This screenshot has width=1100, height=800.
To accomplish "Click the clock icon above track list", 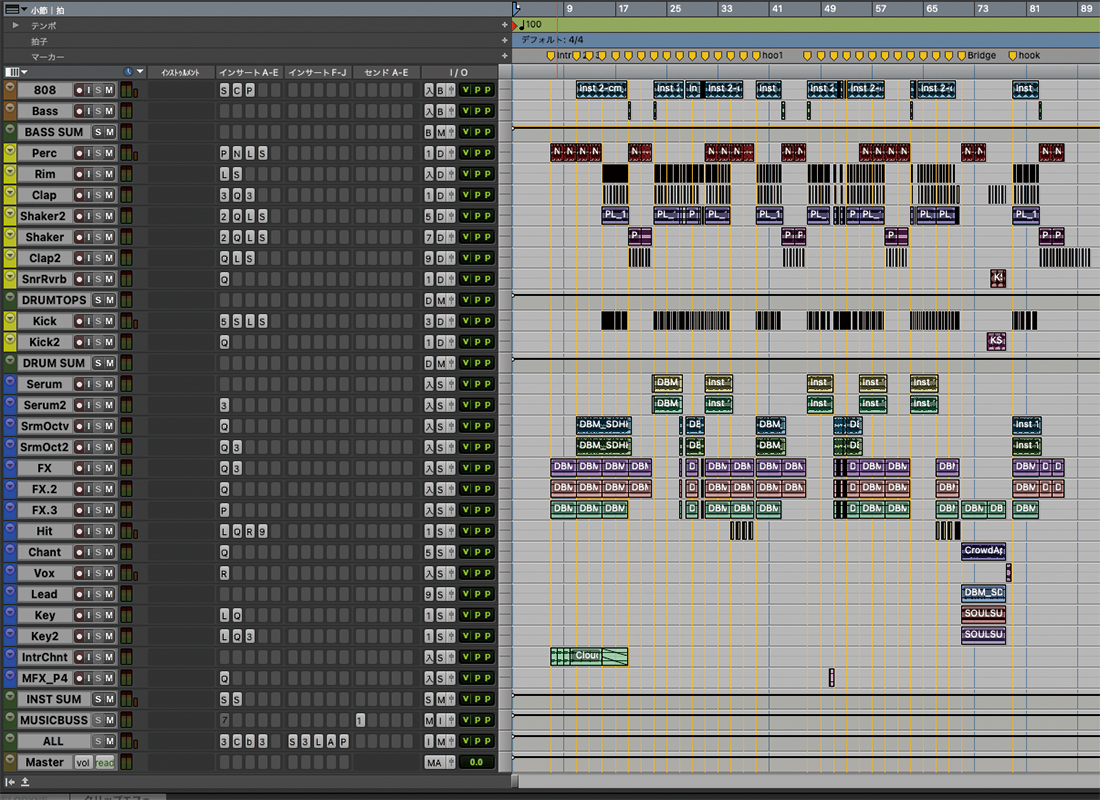I will coord(128,72).
